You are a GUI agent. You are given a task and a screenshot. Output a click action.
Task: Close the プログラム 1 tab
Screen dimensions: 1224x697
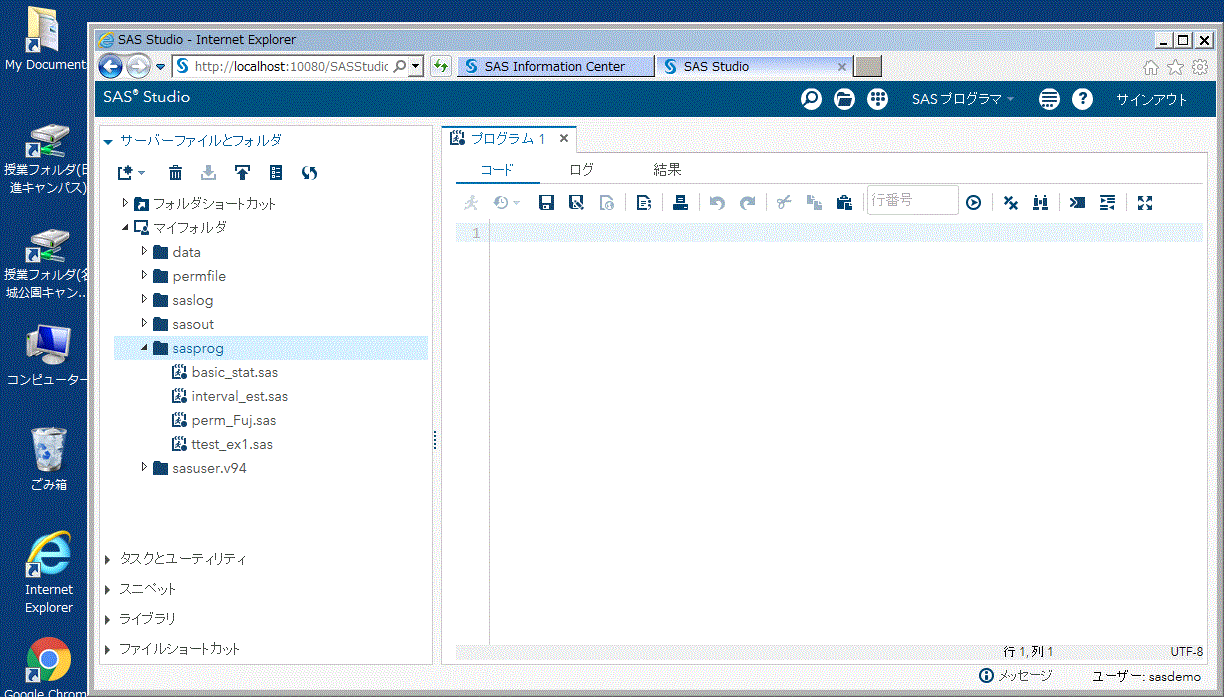coord(564,139)
